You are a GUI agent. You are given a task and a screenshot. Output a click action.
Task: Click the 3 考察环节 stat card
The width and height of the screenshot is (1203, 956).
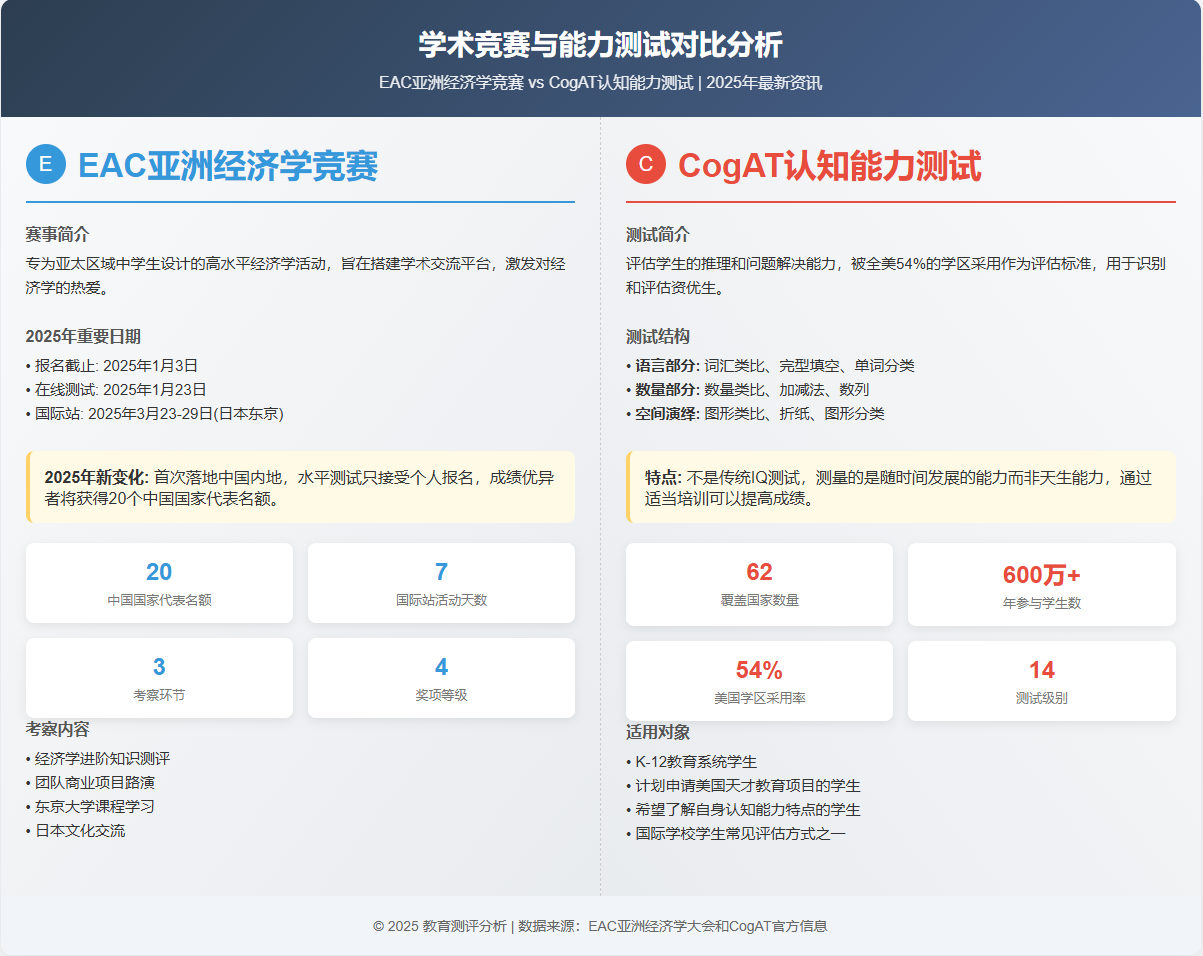click(x=160, y=678)
